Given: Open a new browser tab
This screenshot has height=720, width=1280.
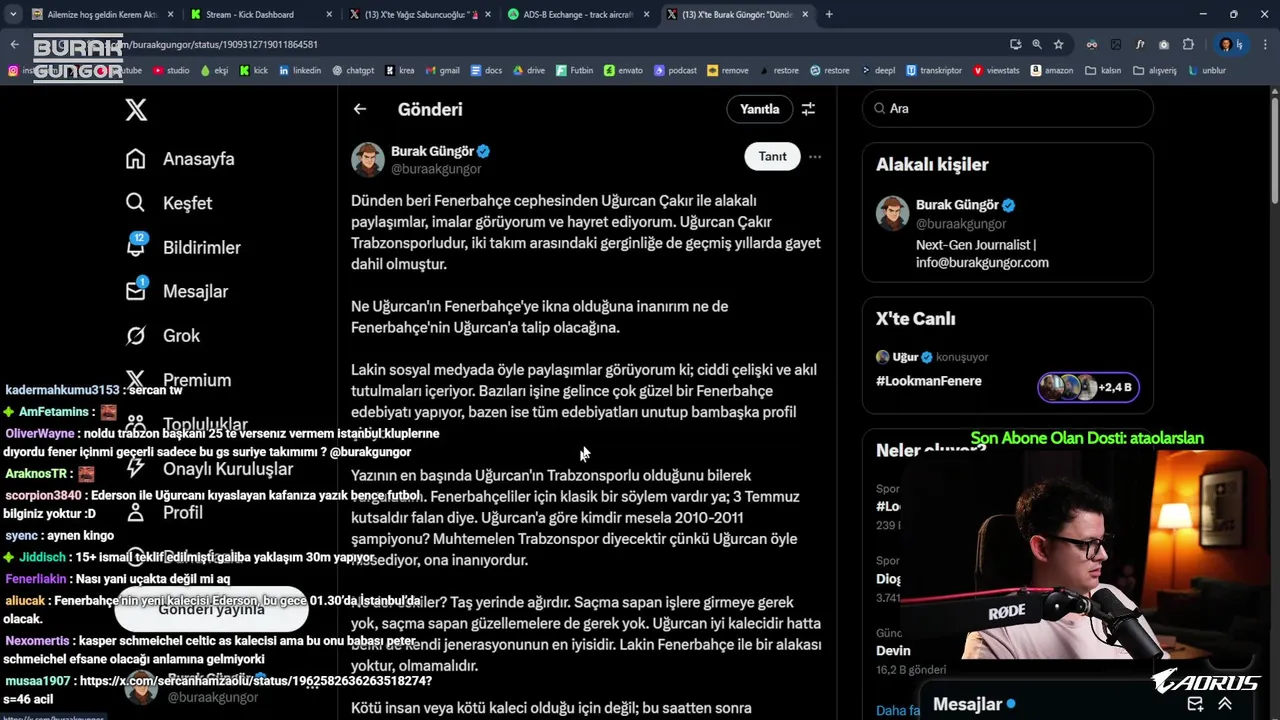Looking at the screenshot, I should (x=829, y=15).
